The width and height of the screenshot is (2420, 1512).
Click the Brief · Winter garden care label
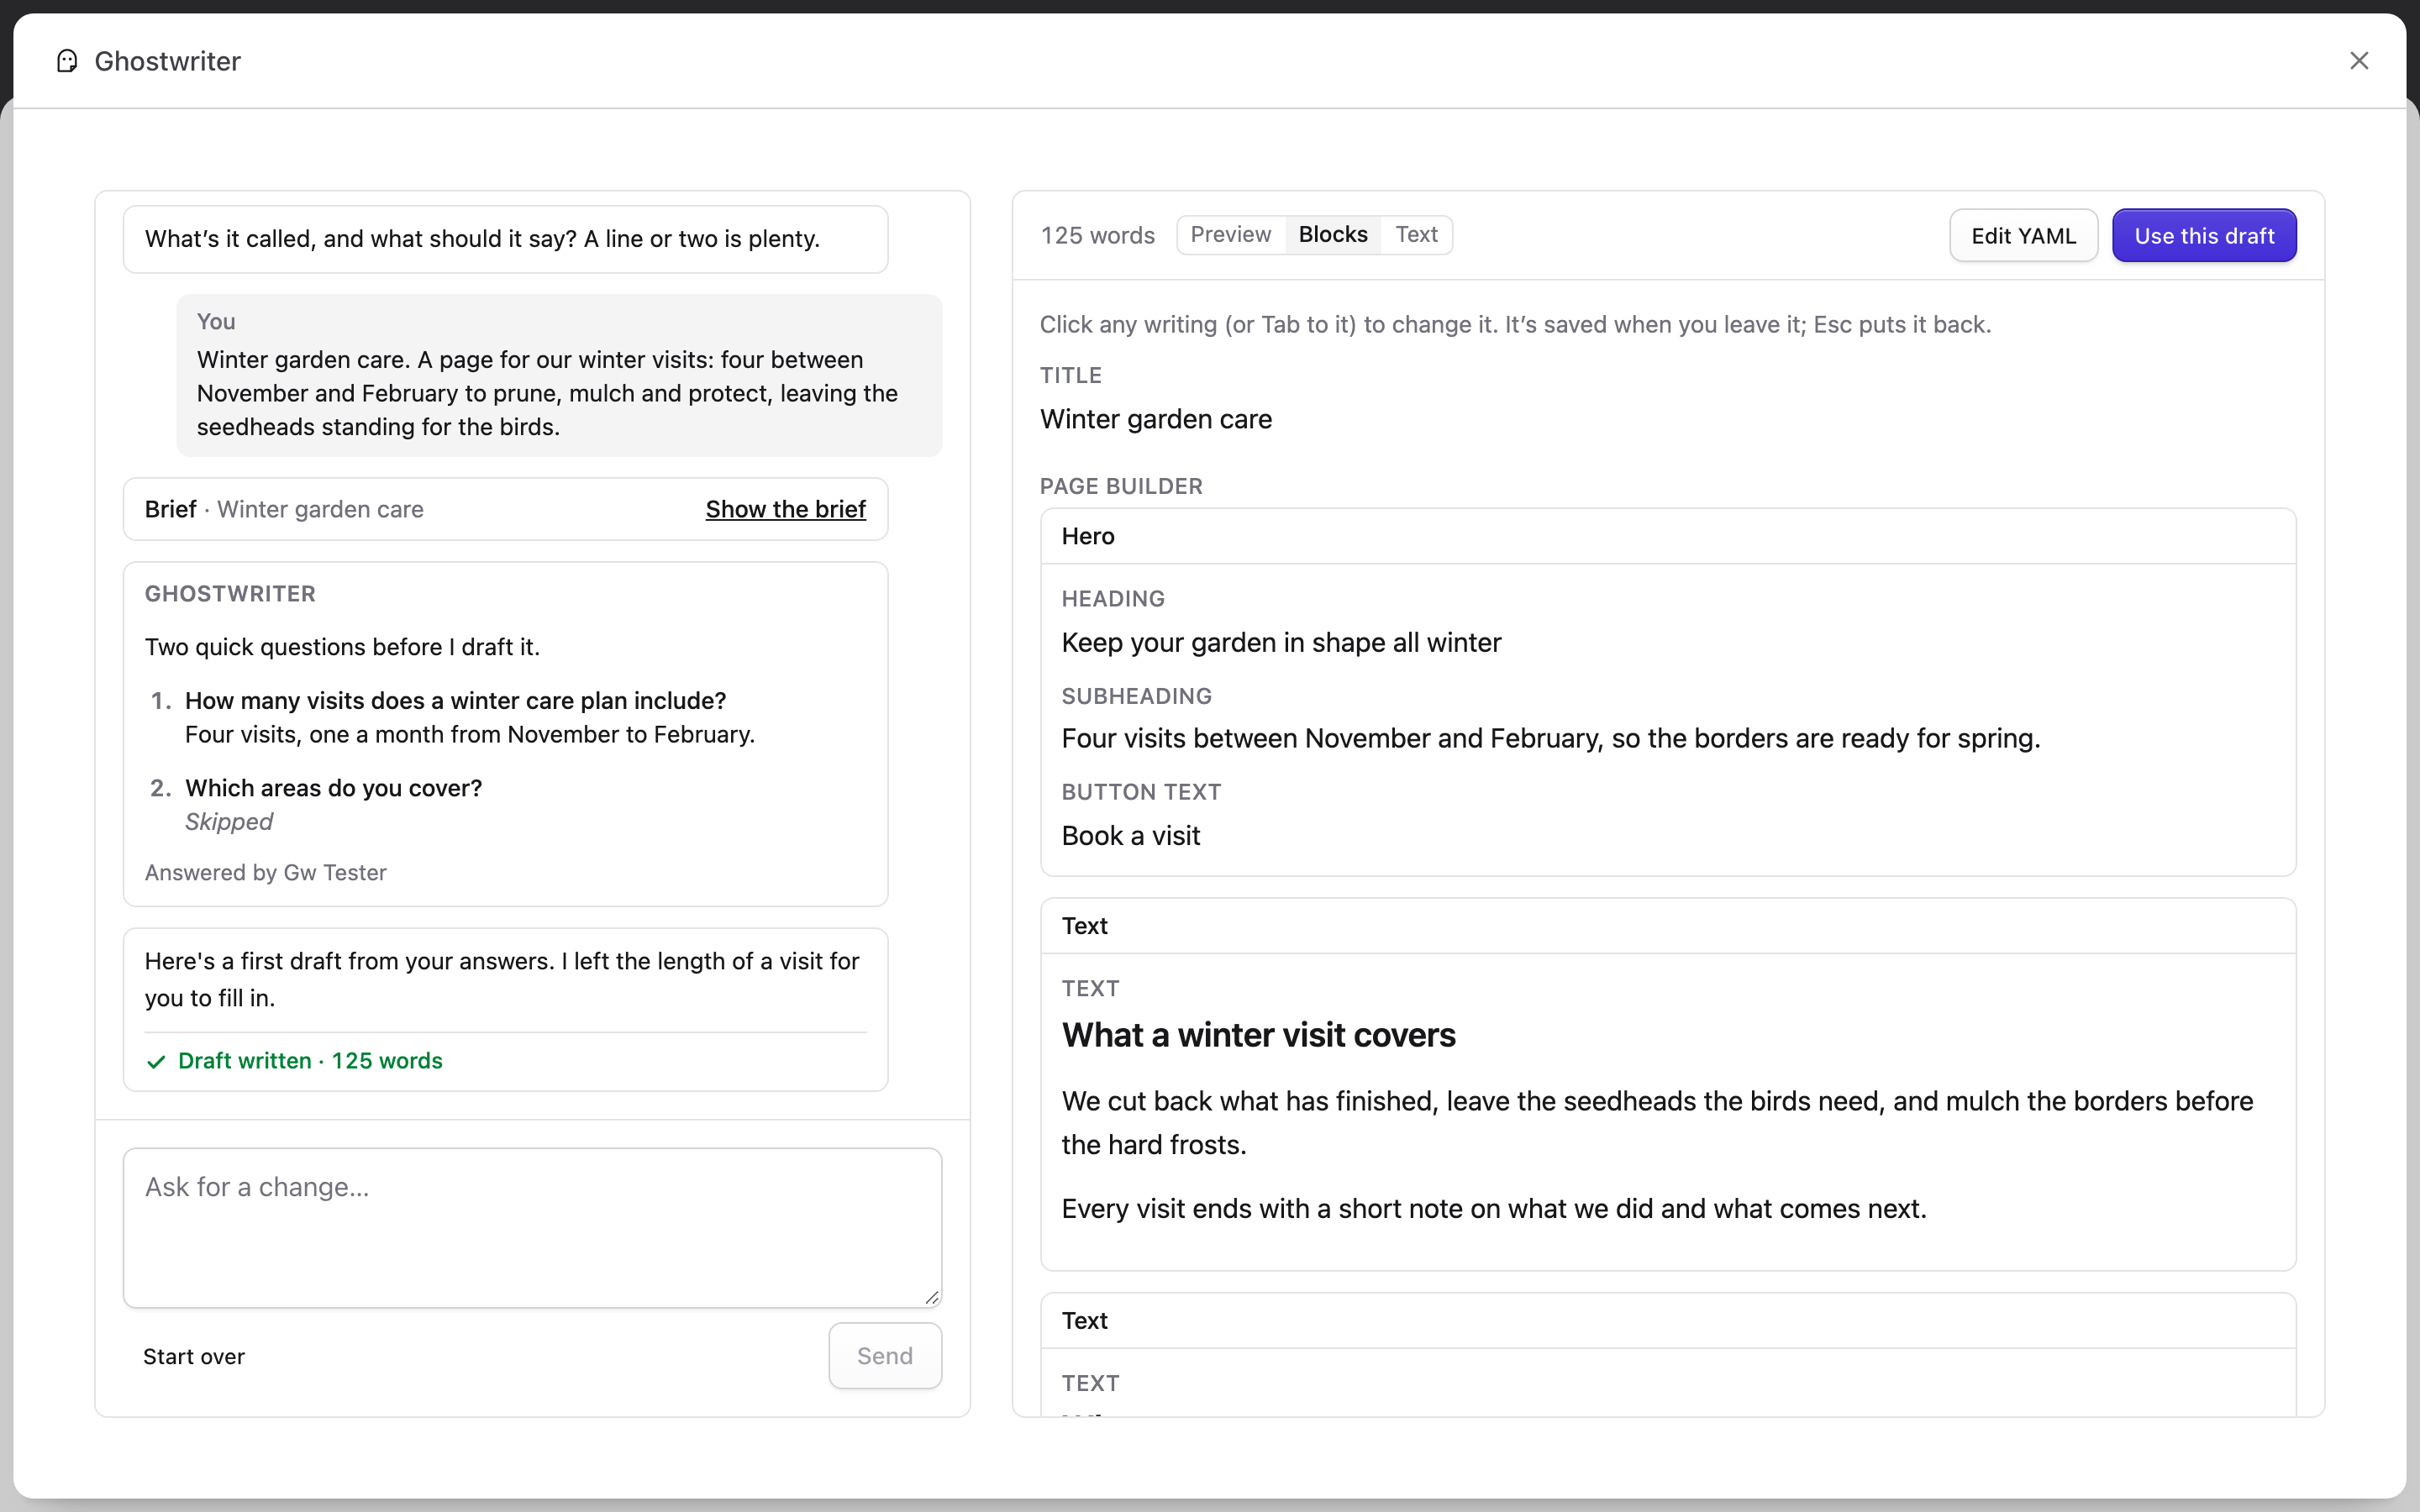tap(284, 509)
